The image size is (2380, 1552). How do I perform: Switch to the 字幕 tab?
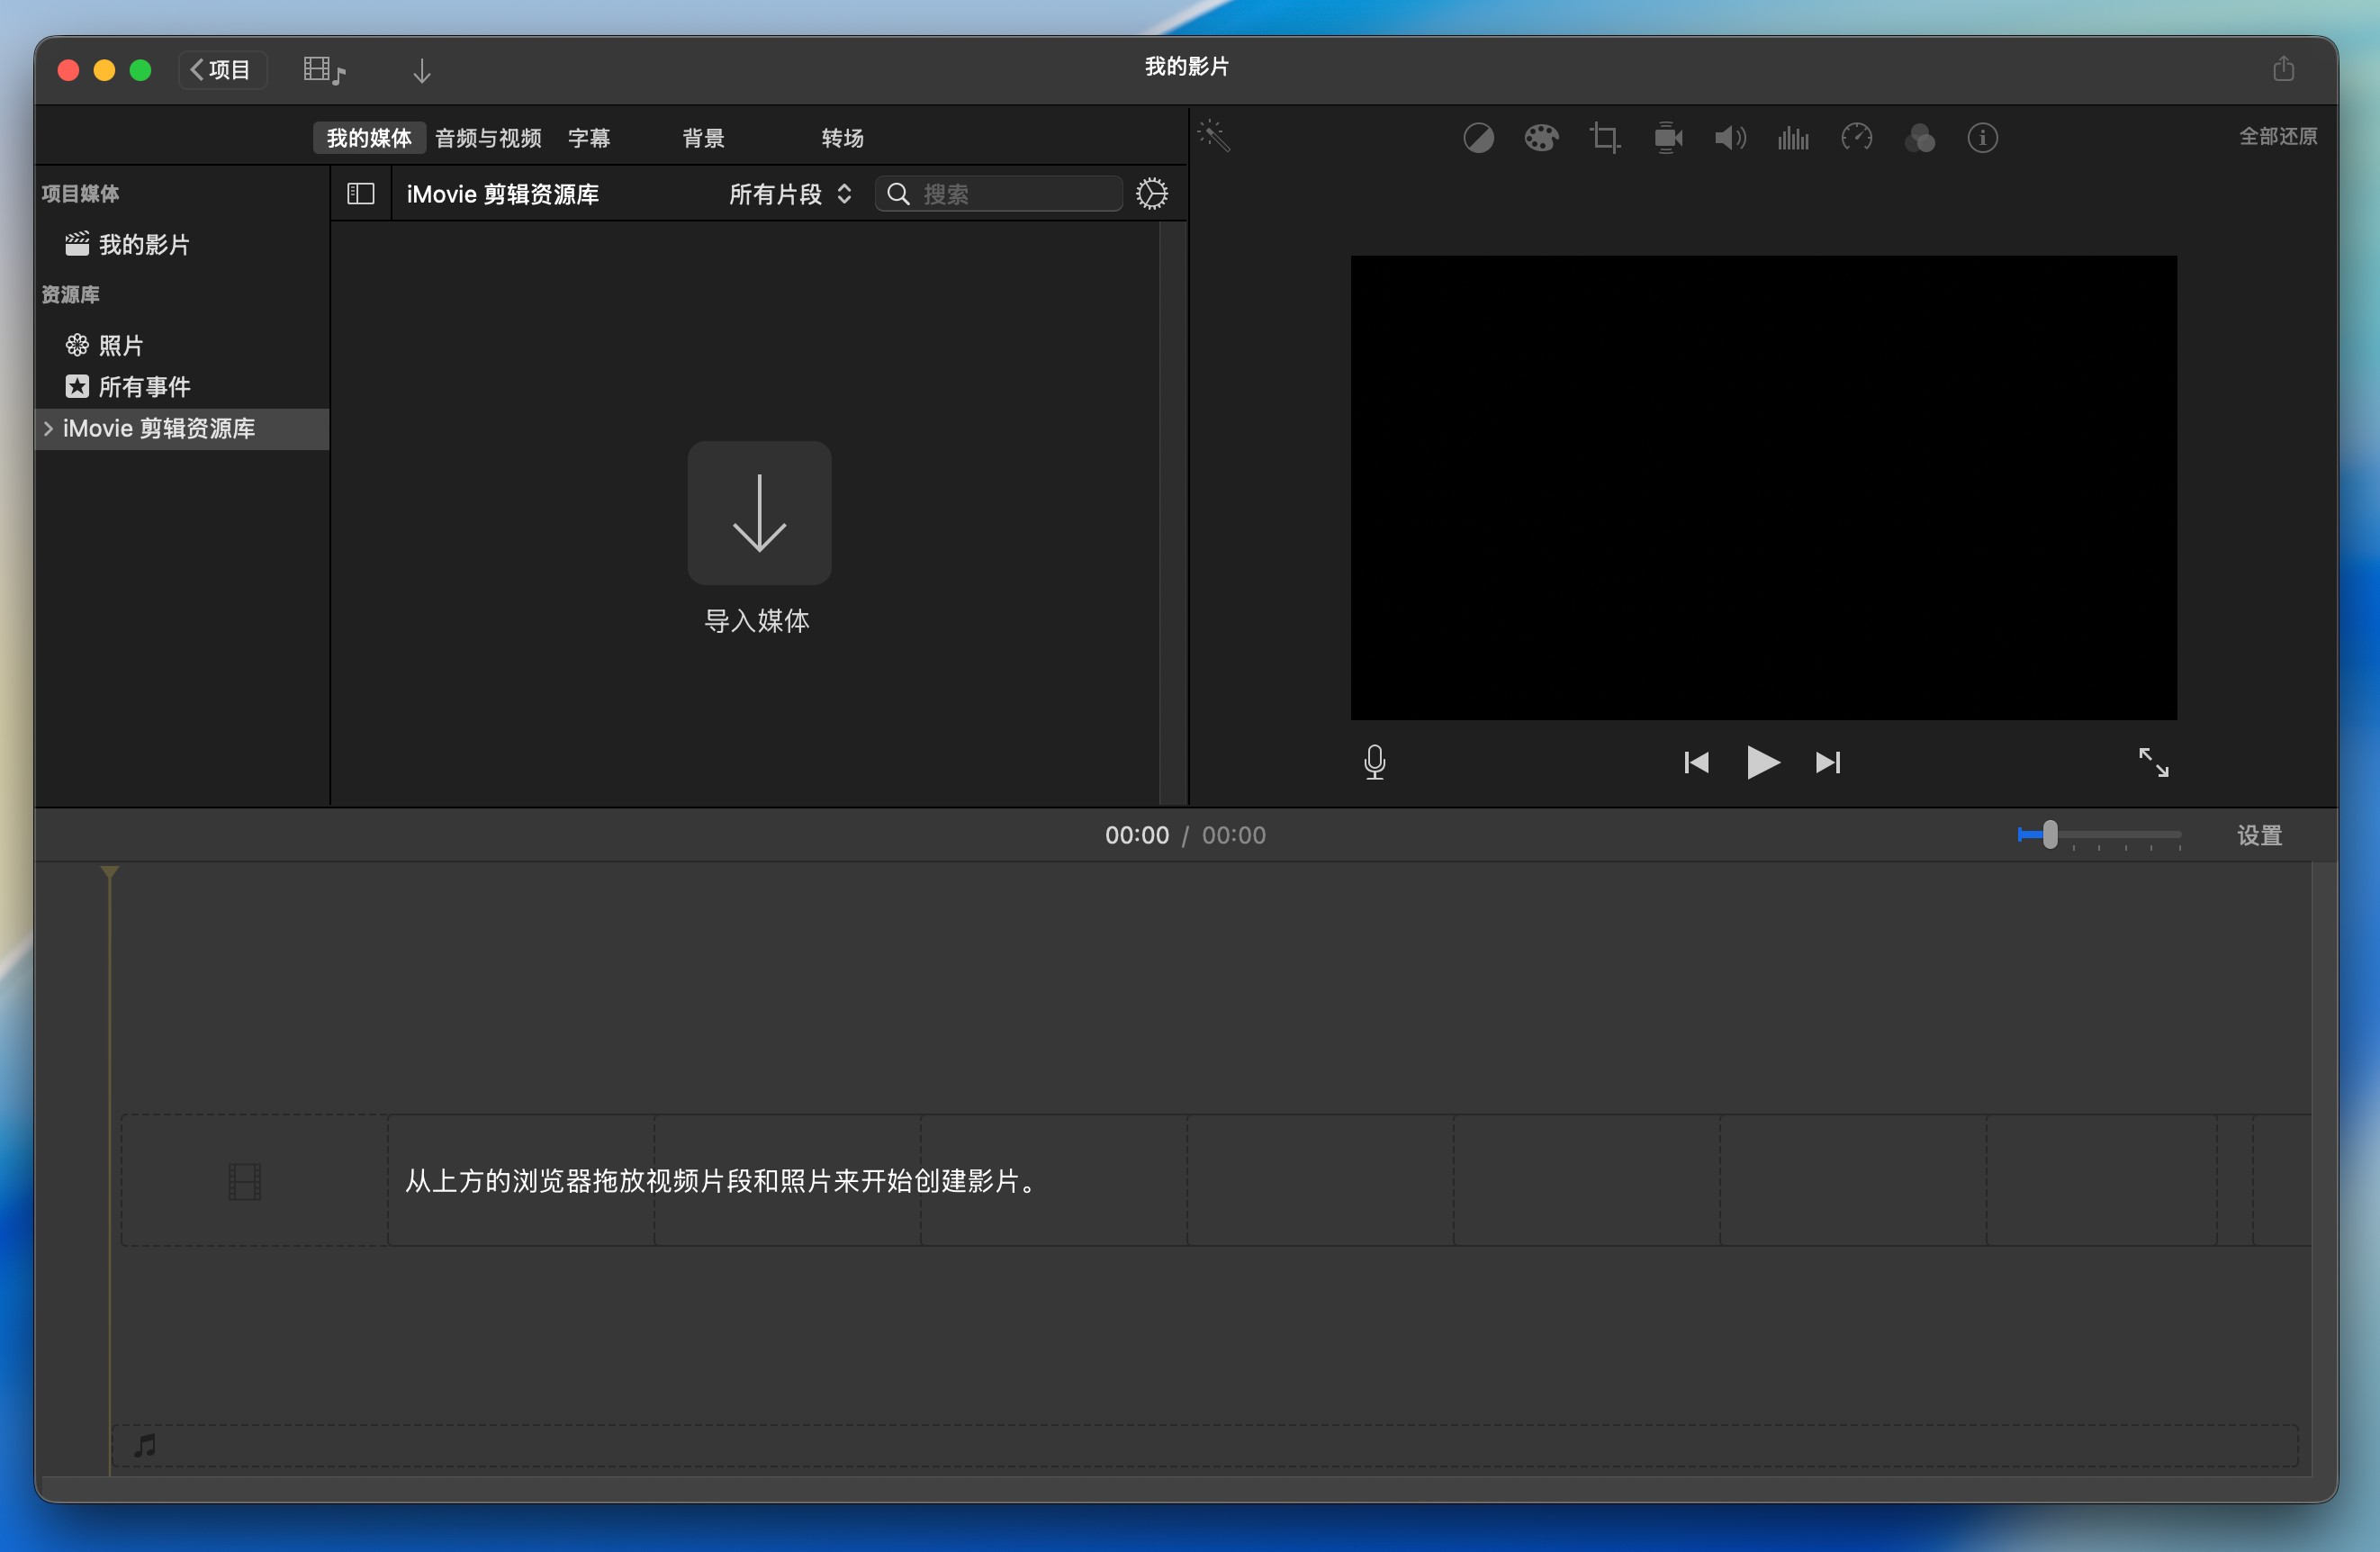(589, 138)
